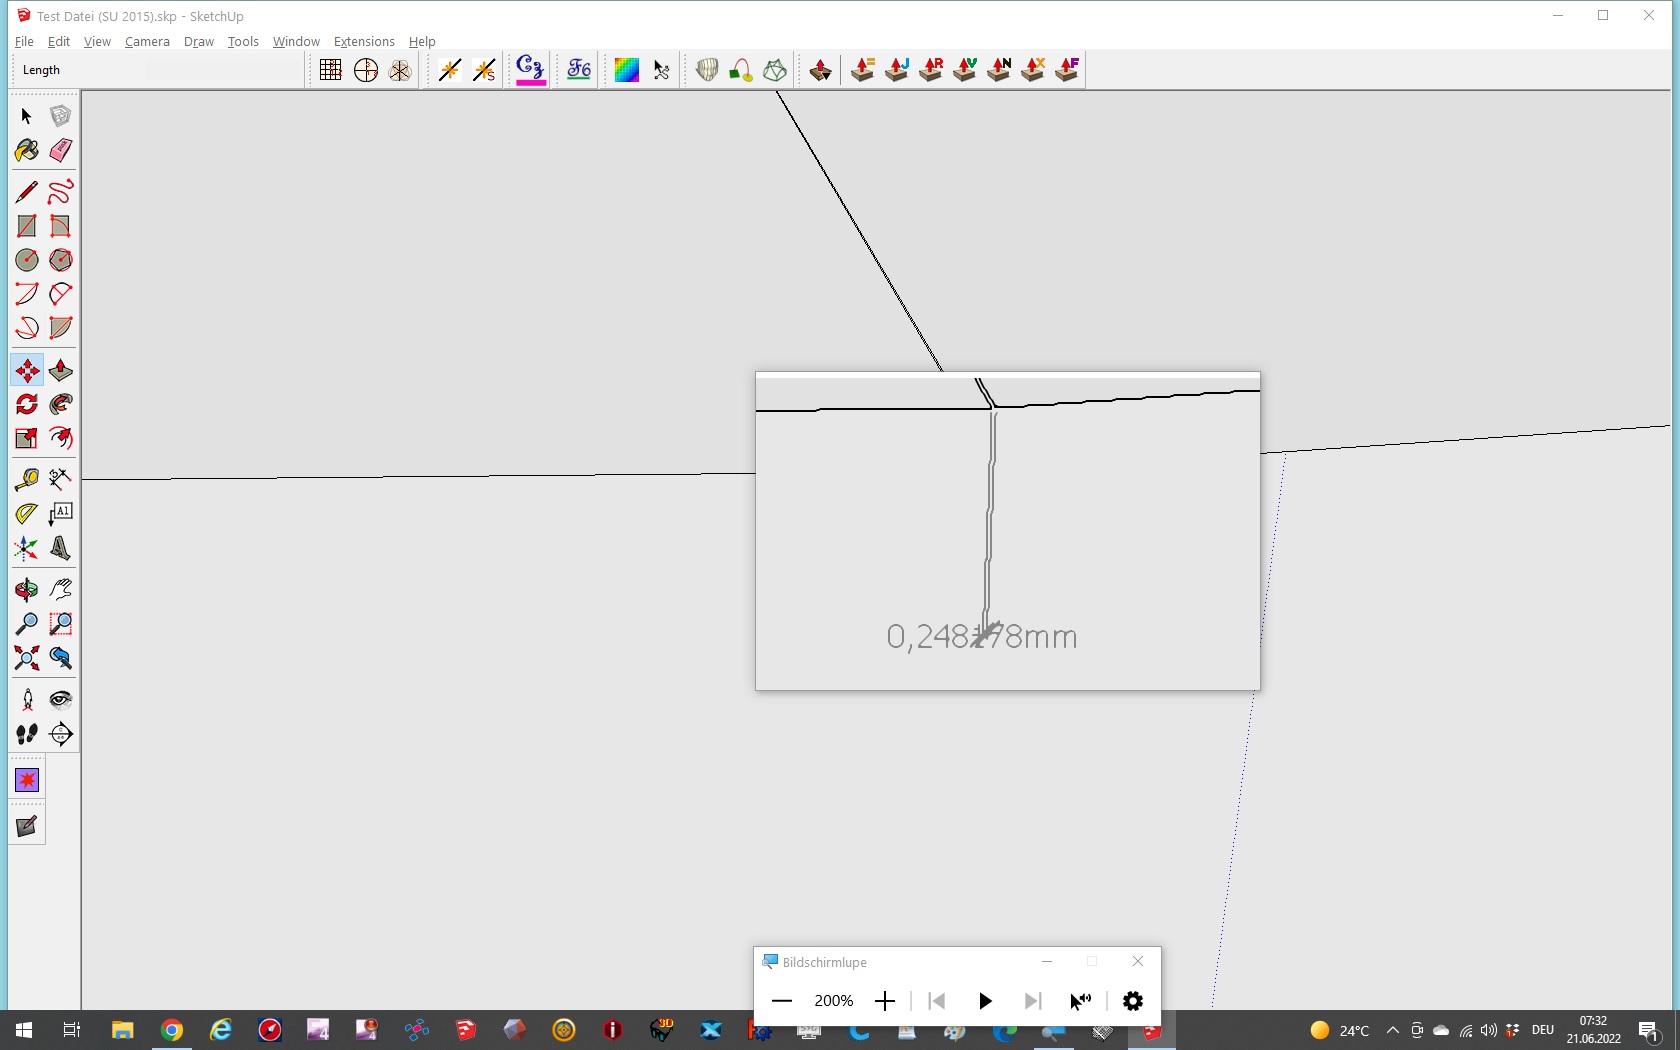Select the Rotate tool

tap(27, 405)
